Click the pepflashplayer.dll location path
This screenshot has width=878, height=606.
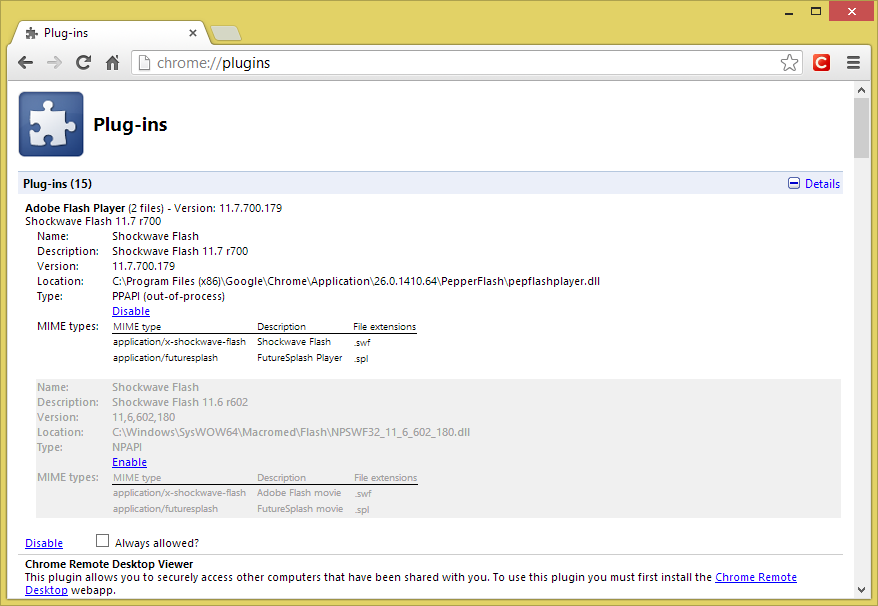pos(356,281)
